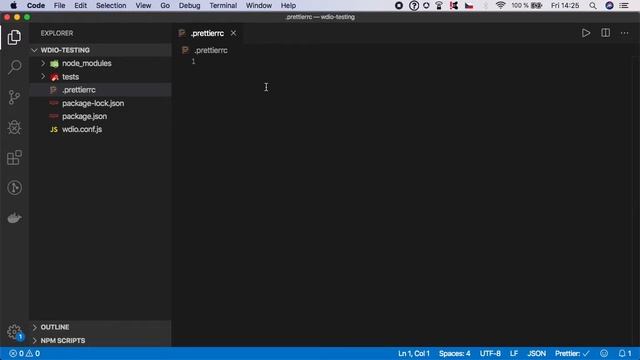The width and height of the screenshot is (640, 360).
Task: Open notifications bell in status bar
Action: tap(624, 353)
